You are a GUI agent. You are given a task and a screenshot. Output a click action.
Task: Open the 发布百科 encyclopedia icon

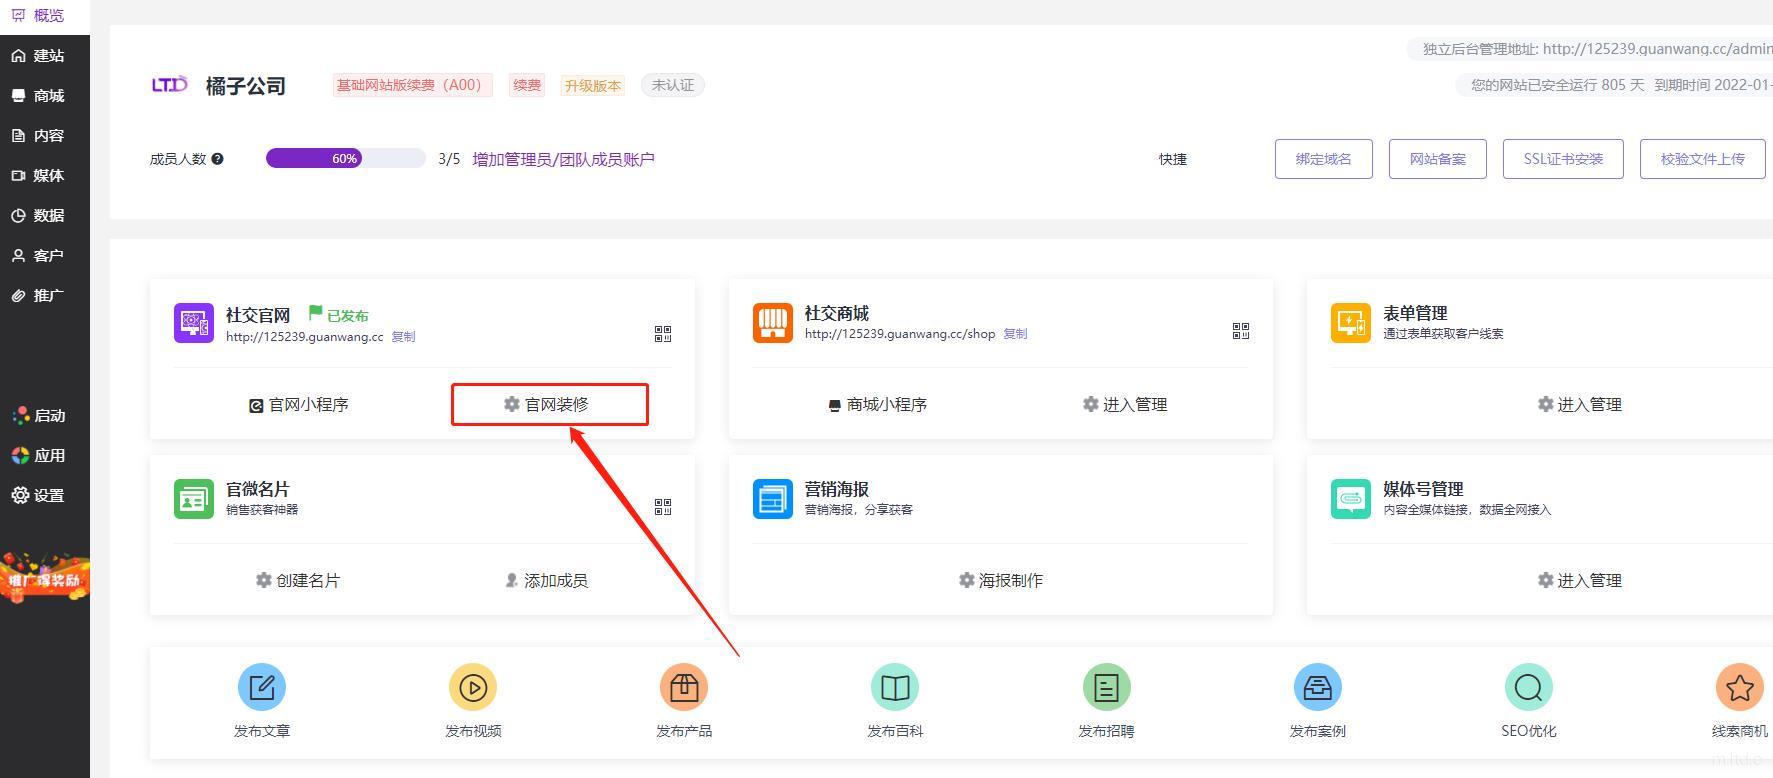[x=895, y=687]
